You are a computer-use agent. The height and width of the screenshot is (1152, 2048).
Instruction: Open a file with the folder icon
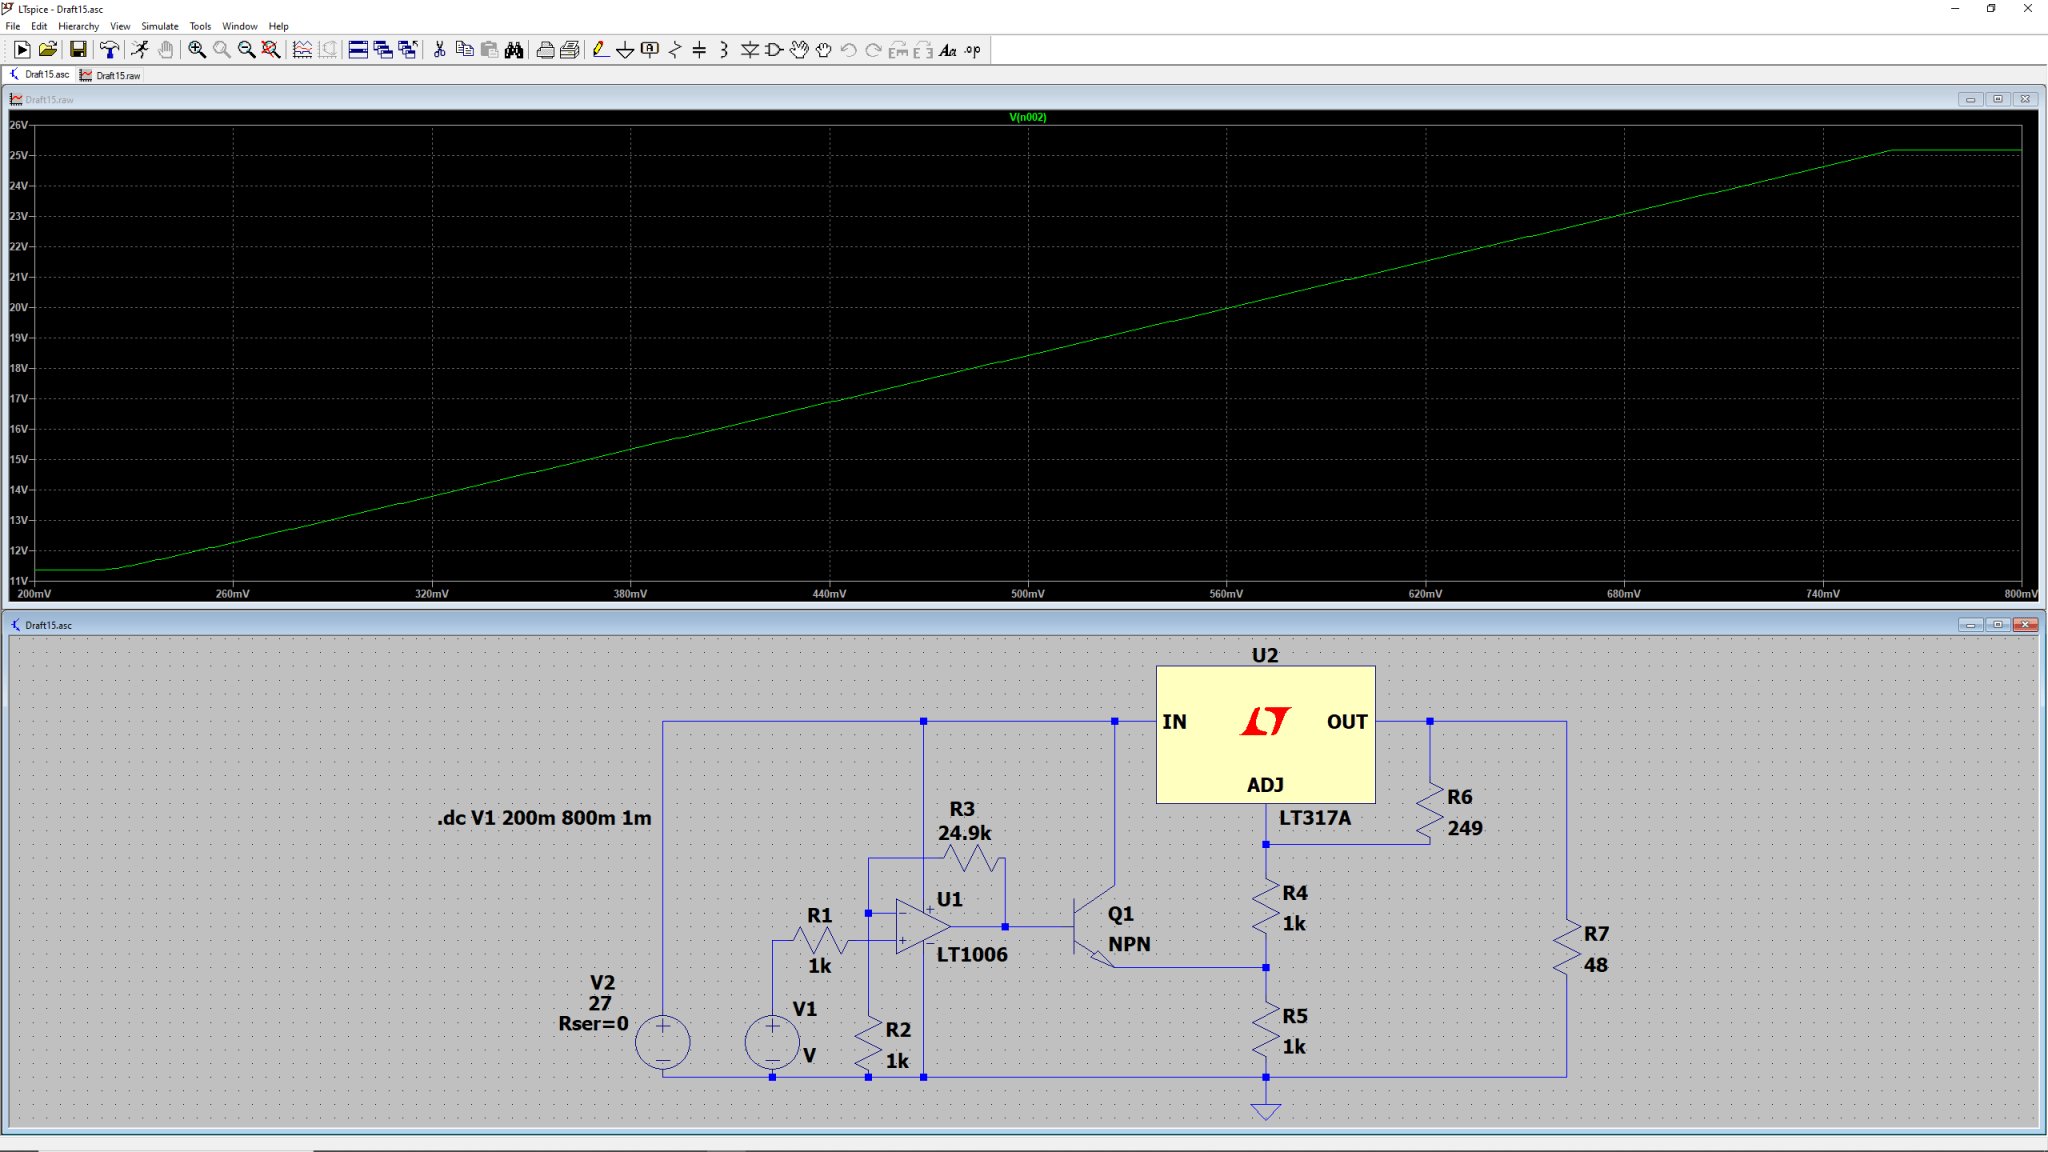(x=47, y=50)
